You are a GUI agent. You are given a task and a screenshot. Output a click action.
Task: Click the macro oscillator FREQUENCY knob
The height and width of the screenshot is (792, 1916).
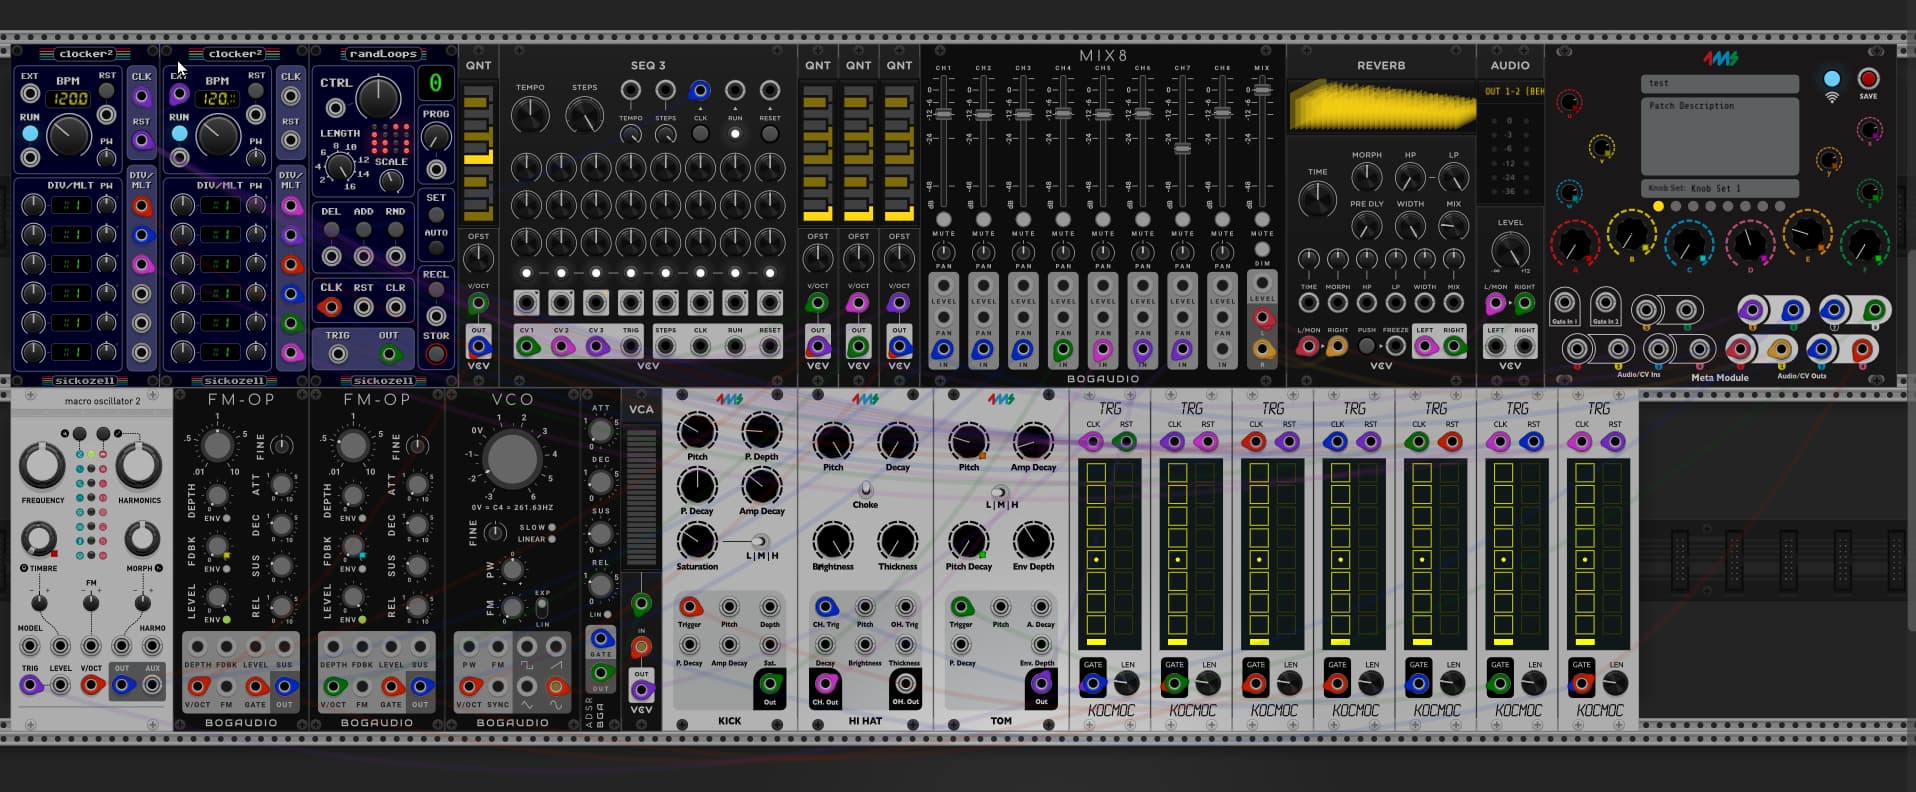tap(42, 466)
